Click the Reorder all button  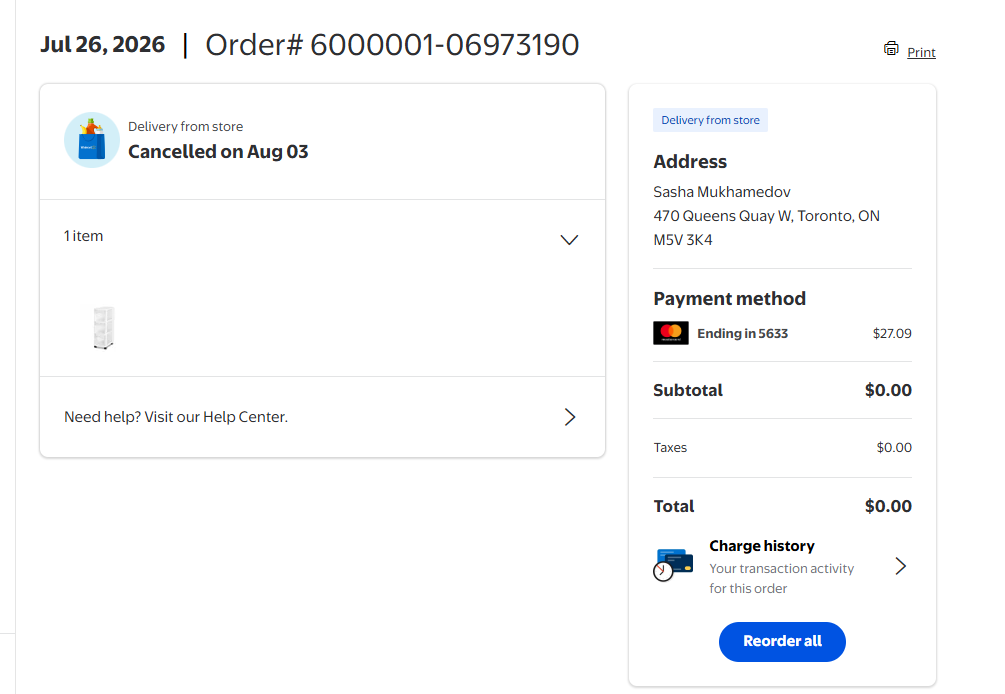(782, 641)
